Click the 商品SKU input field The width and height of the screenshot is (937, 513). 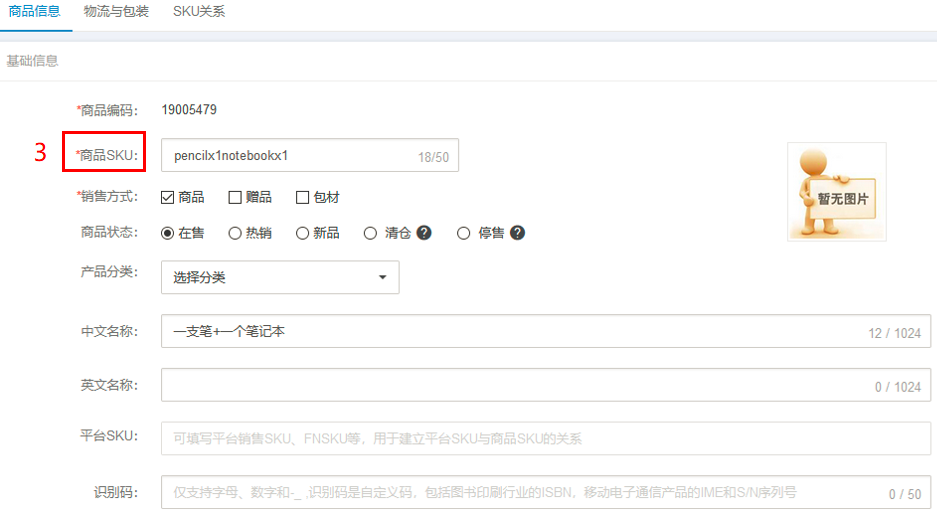pos(290,156)
